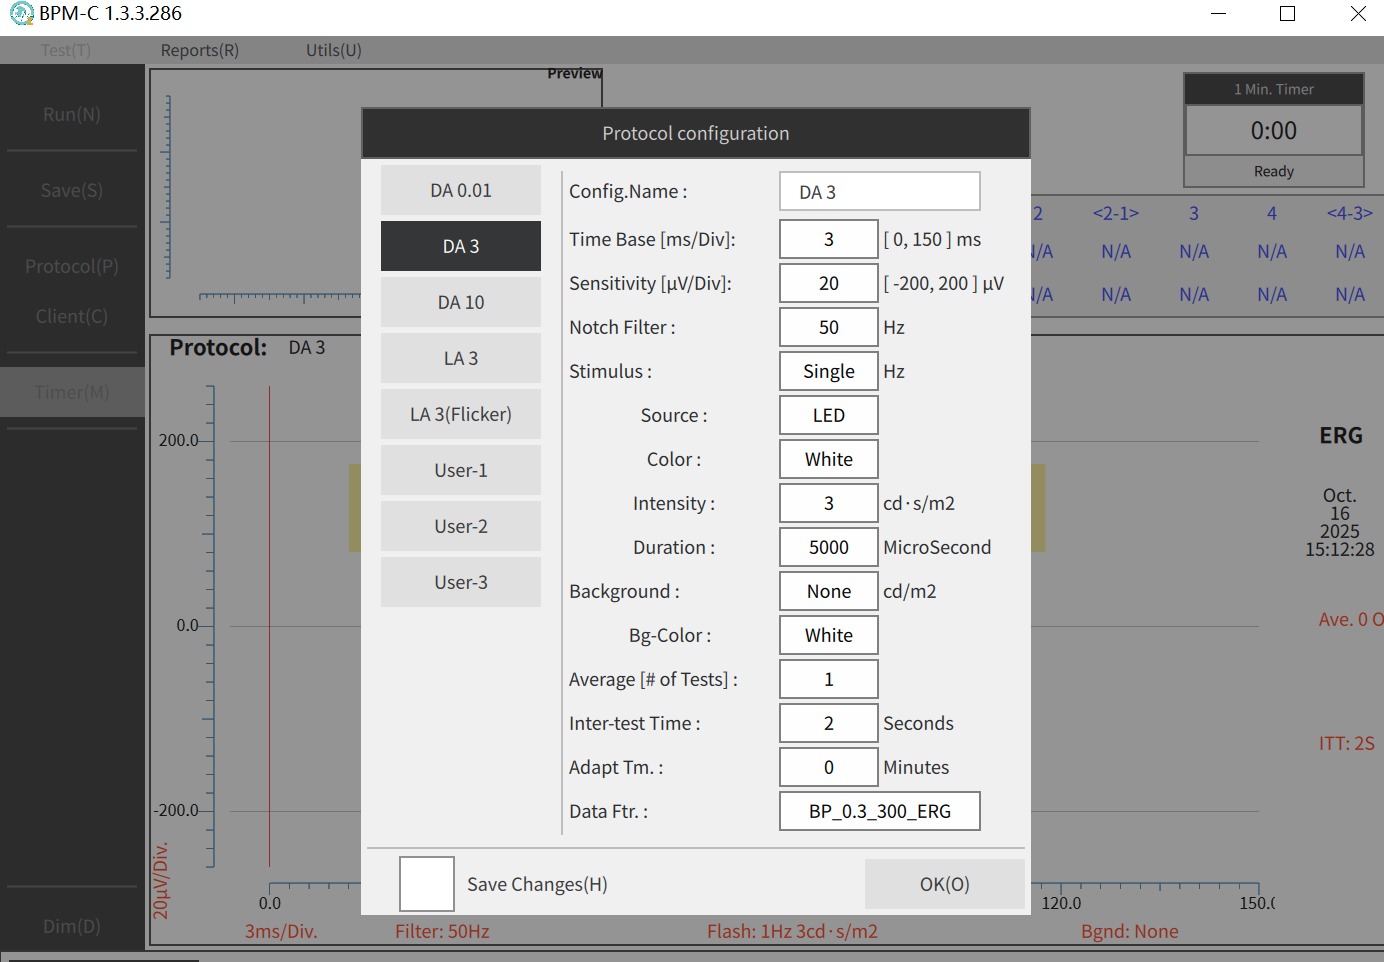This screenshot has height=962, width=1384.
Task: Expand the Bg-Color White selector
Action: point(828,635)
